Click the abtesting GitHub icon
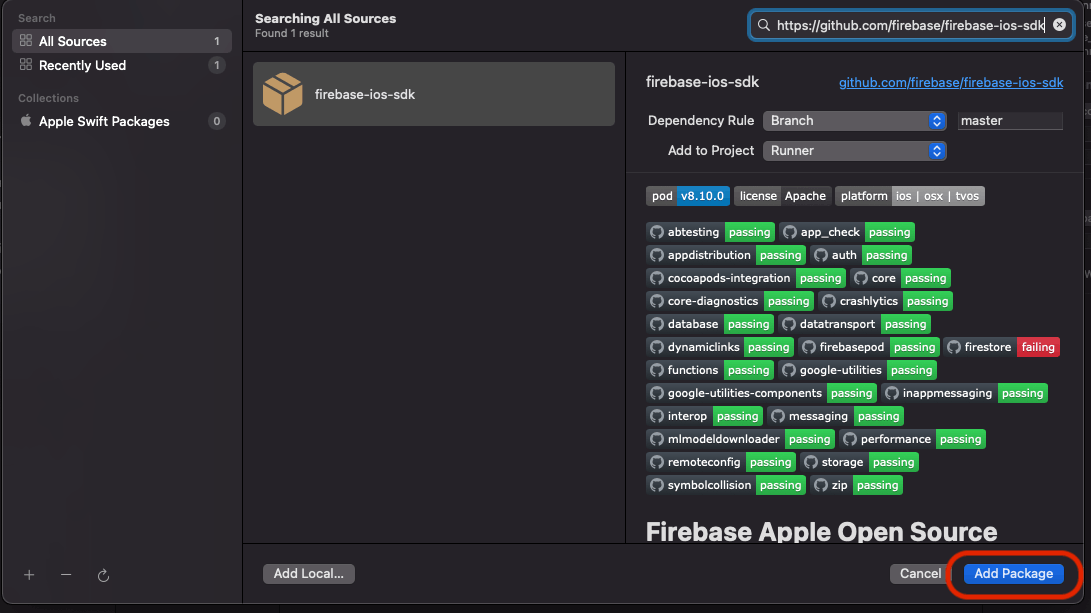The height and width of the screenshot is (613, 1091). click(x=657, y=232)
